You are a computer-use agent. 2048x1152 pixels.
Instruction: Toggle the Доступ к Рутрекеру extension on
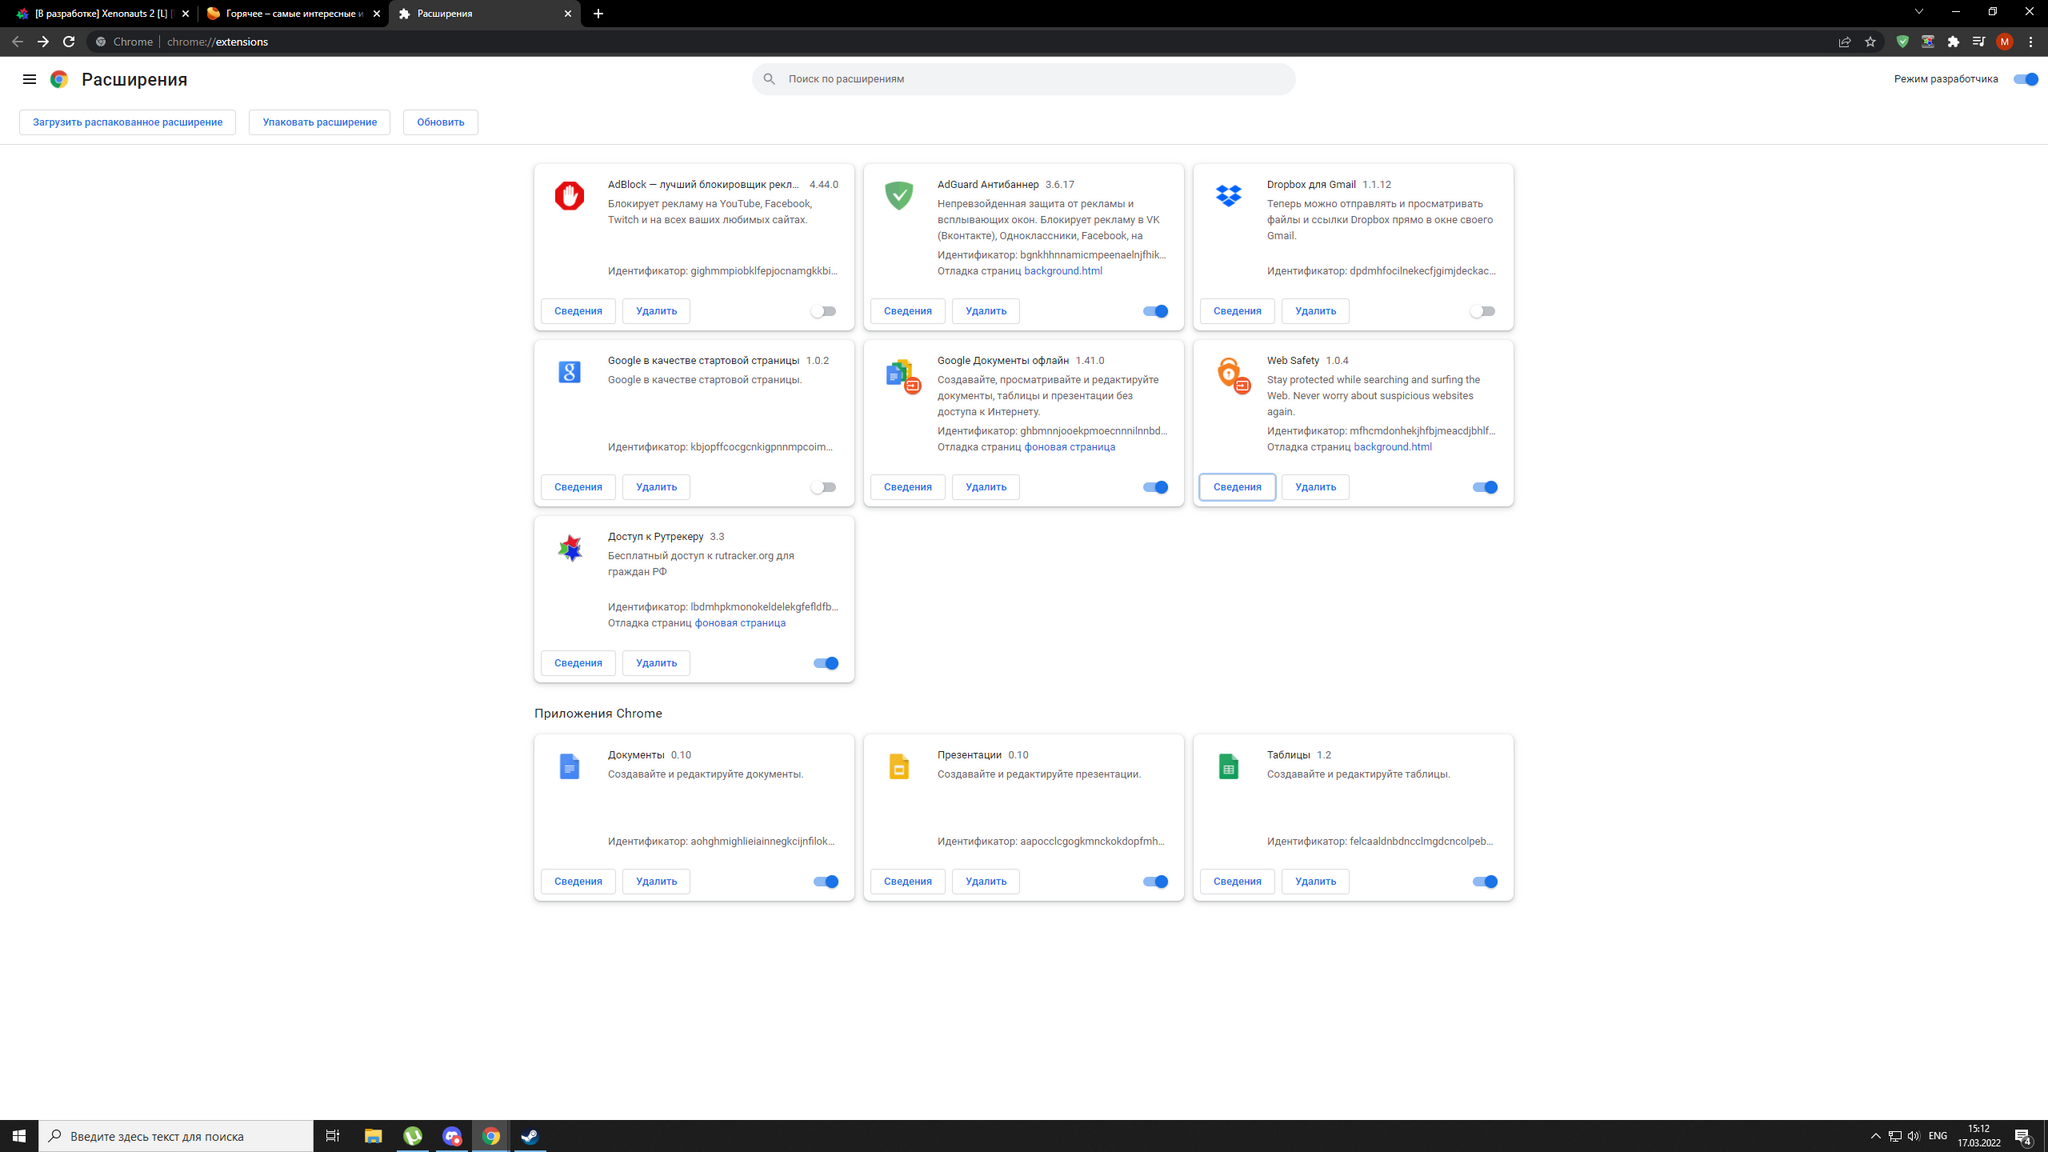pyautogui.click(x=826, y=663)
